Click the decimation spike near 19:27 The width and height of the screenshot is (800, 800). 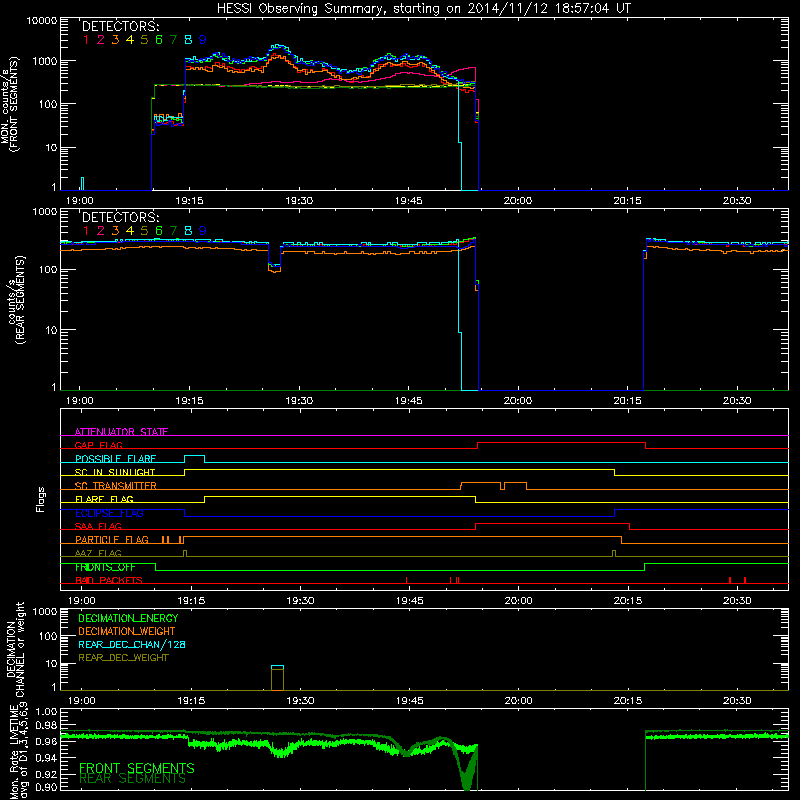click(277, 678)
